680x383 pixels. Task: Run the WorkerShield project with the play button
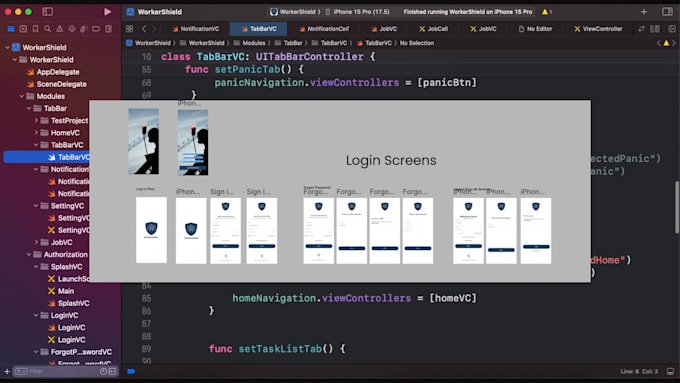(108, 12)
